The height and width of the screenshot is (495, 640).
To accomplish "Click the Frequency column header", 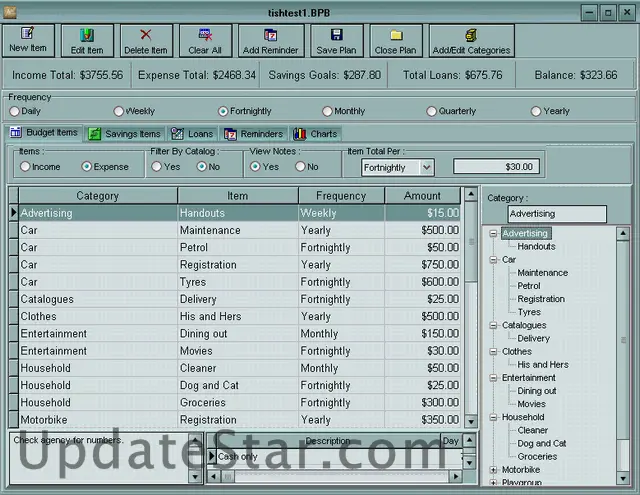I will [x=341, y=196].
